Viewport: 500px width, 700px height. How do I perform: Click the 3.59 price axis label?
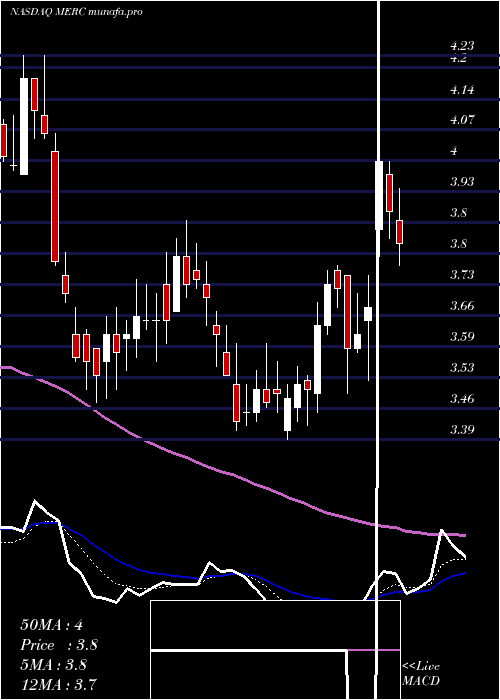pyautogui.click(x=462, y=336)
